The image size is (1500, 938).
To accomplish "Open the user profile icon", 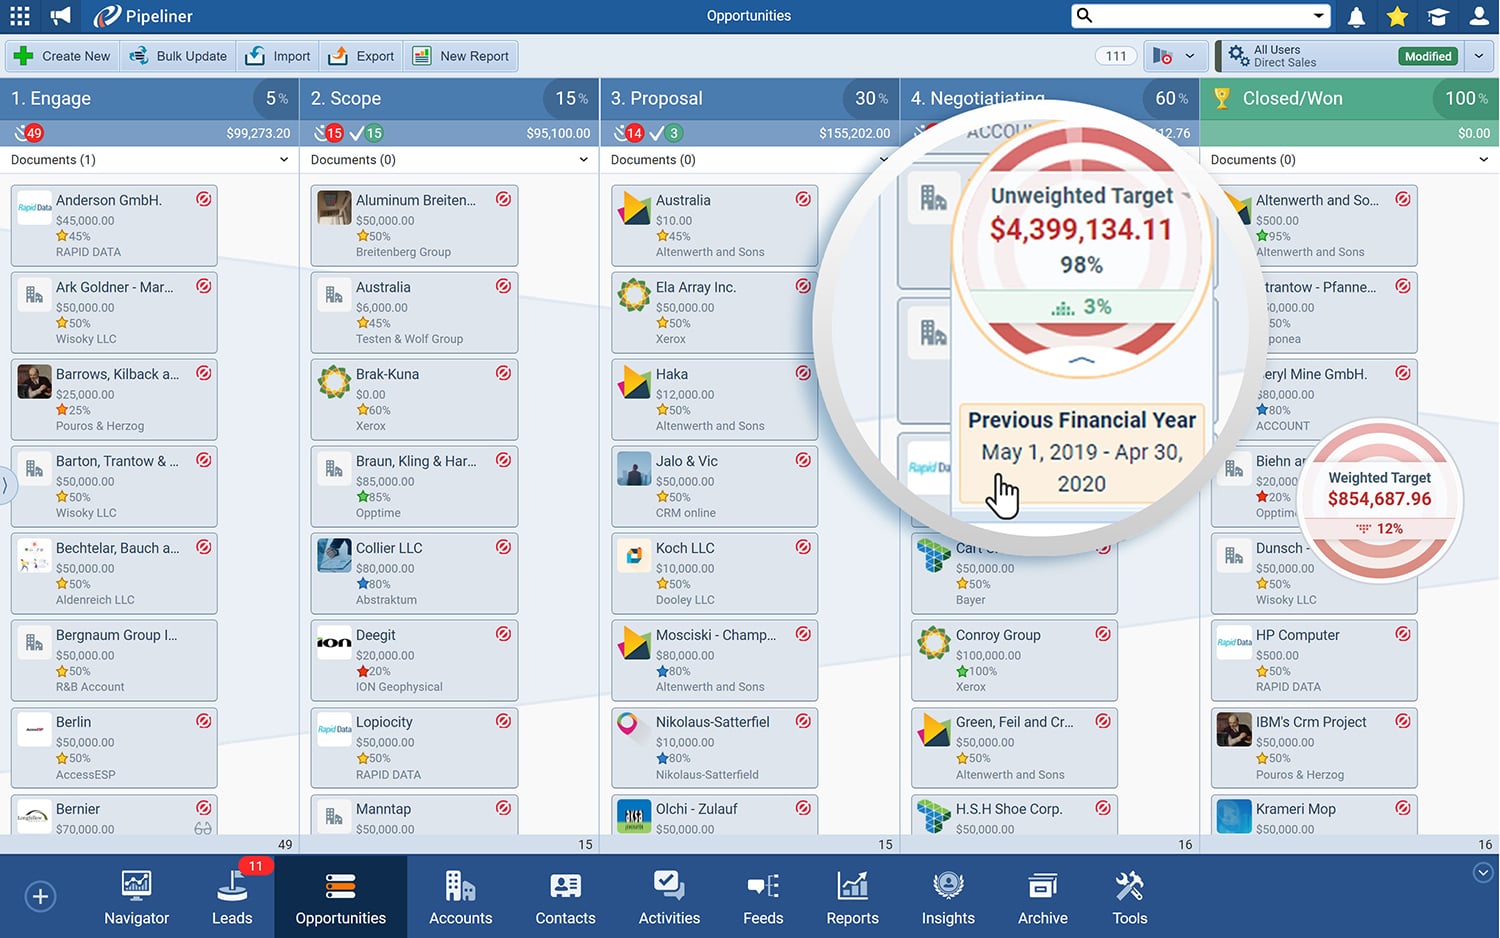I will pos(1479,16).
